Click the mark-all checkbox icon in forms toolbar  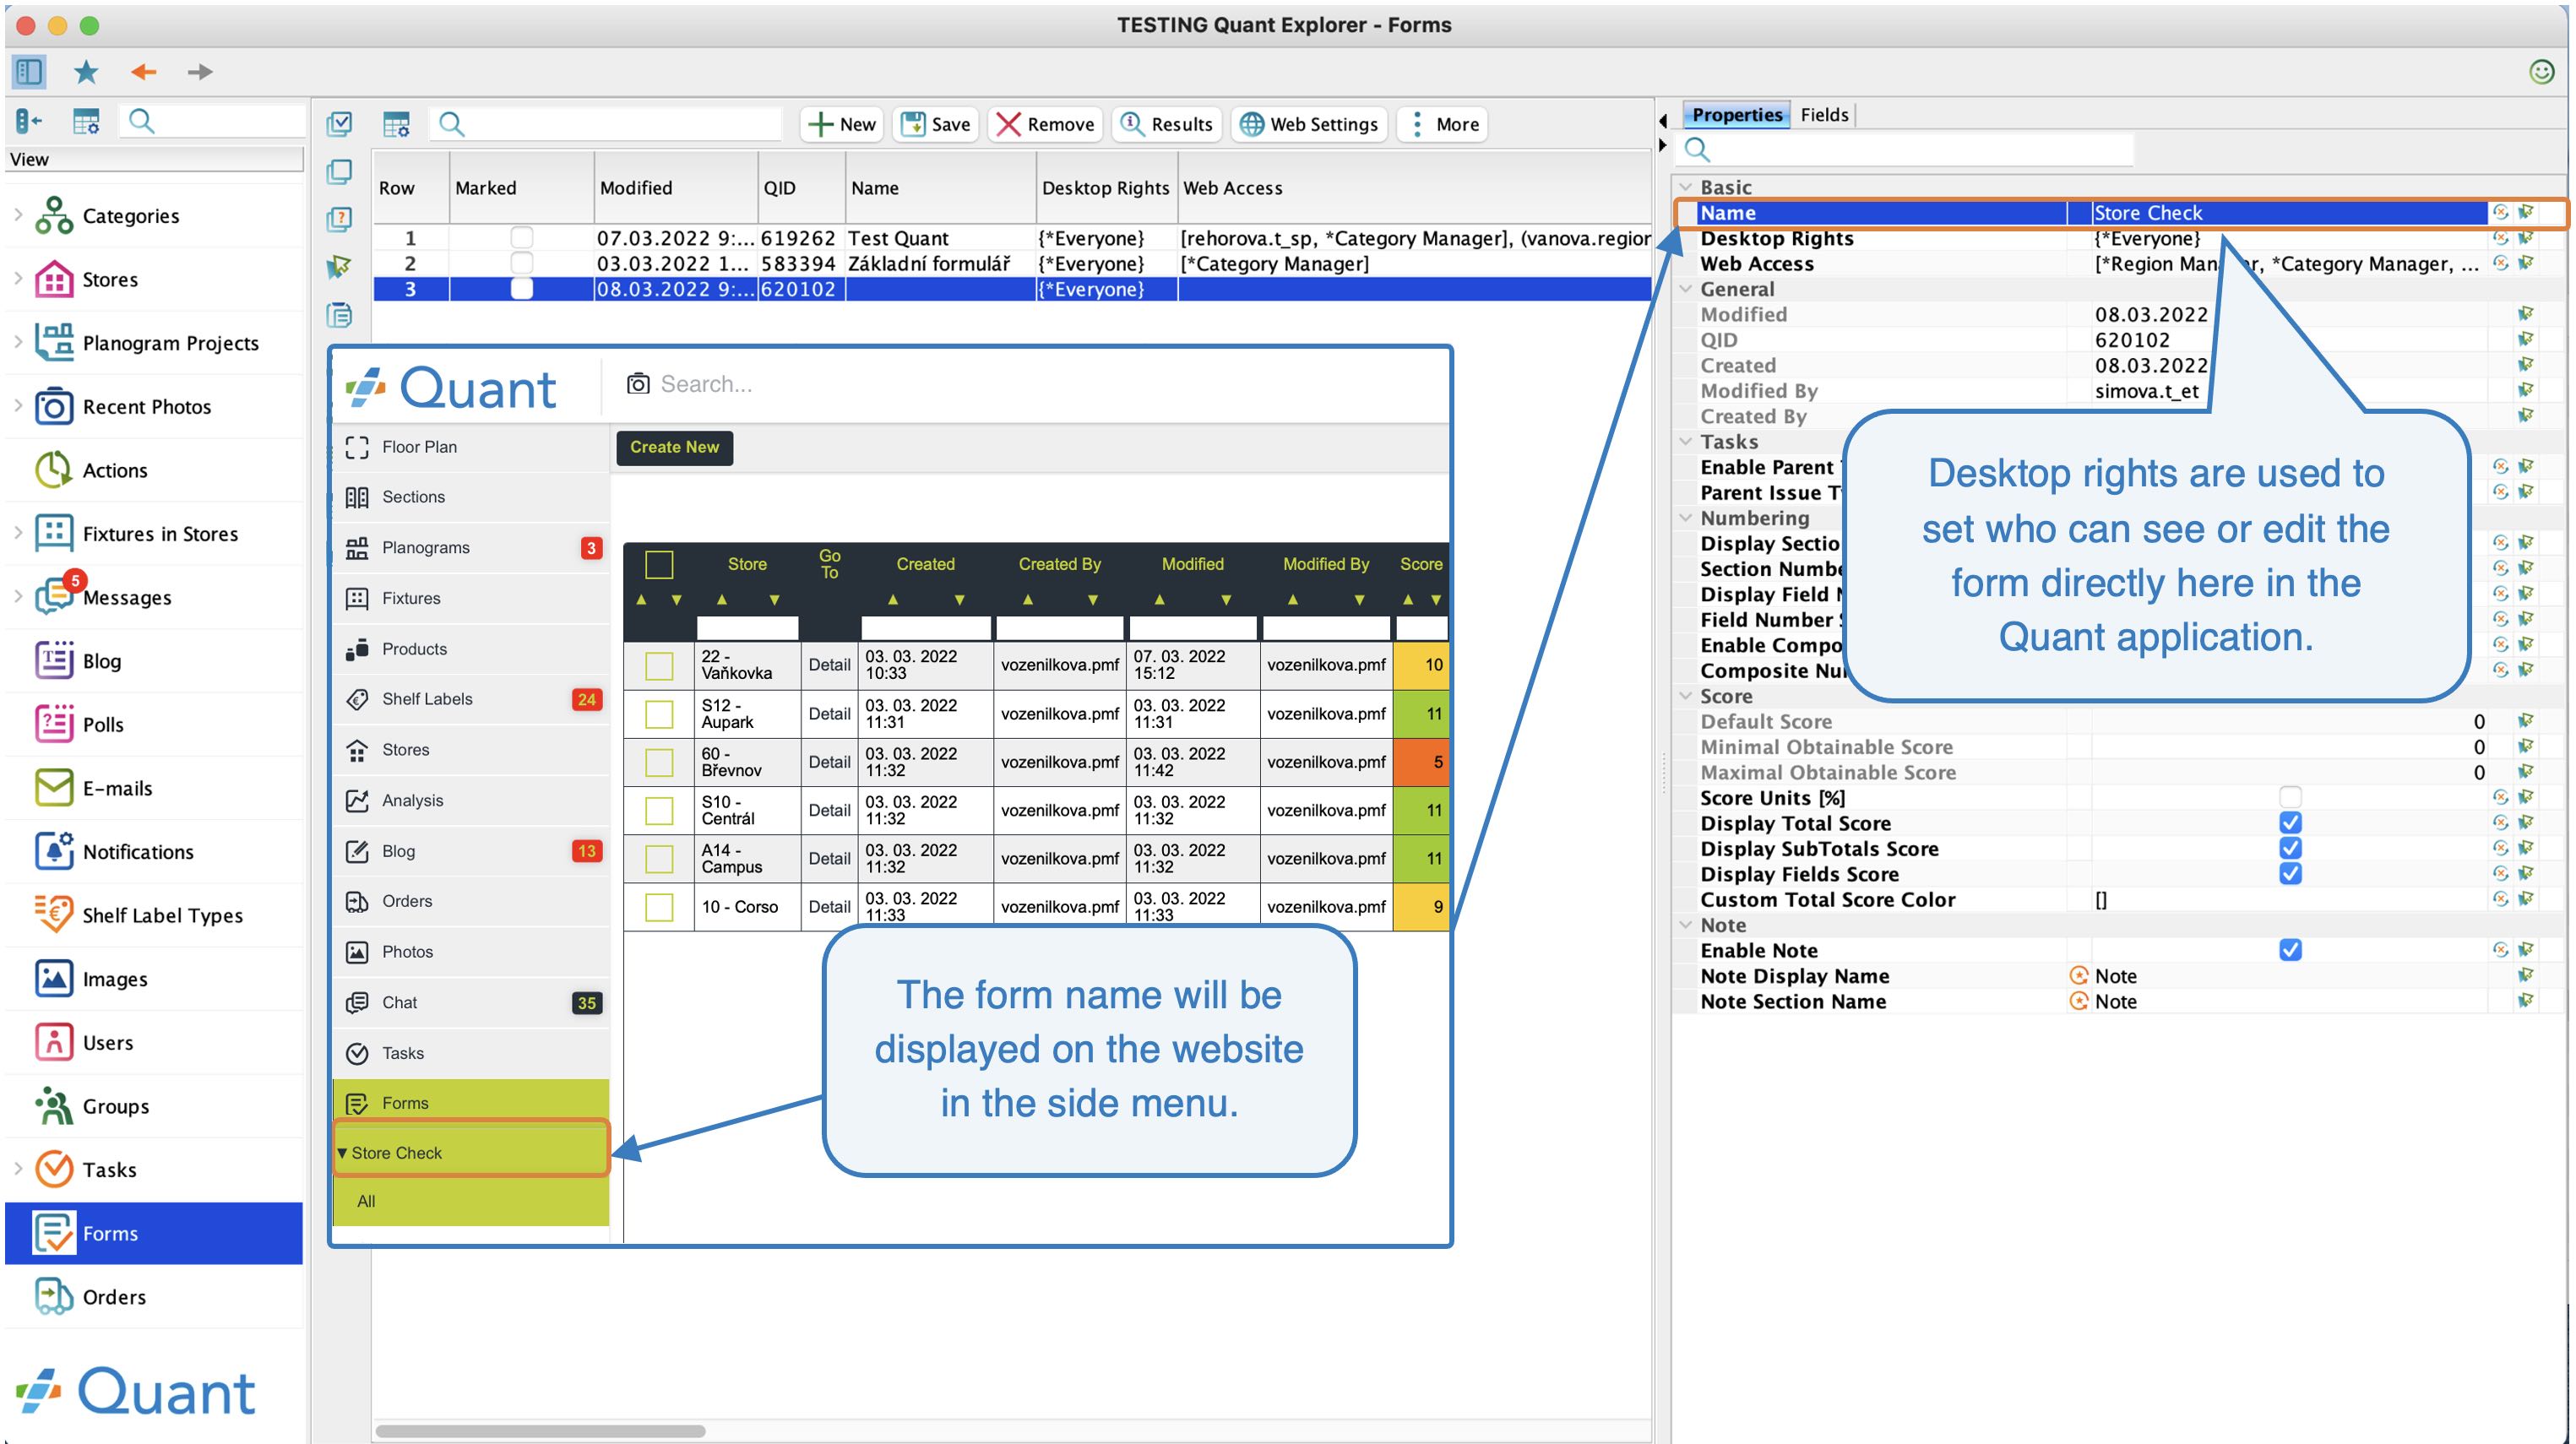[340, 124]
